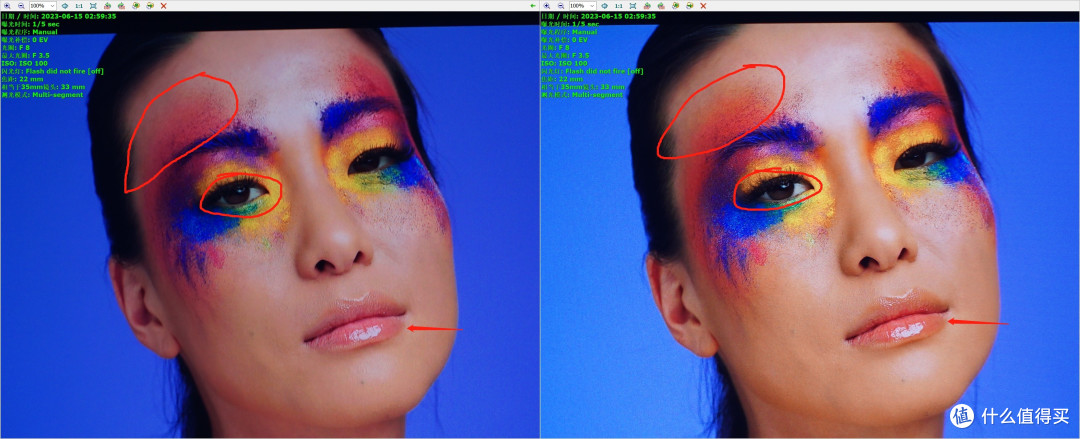The height and width of the screenshot is (439, 1080).
Task: Zoom in on the right pane image
Action: tap(547, 6)
